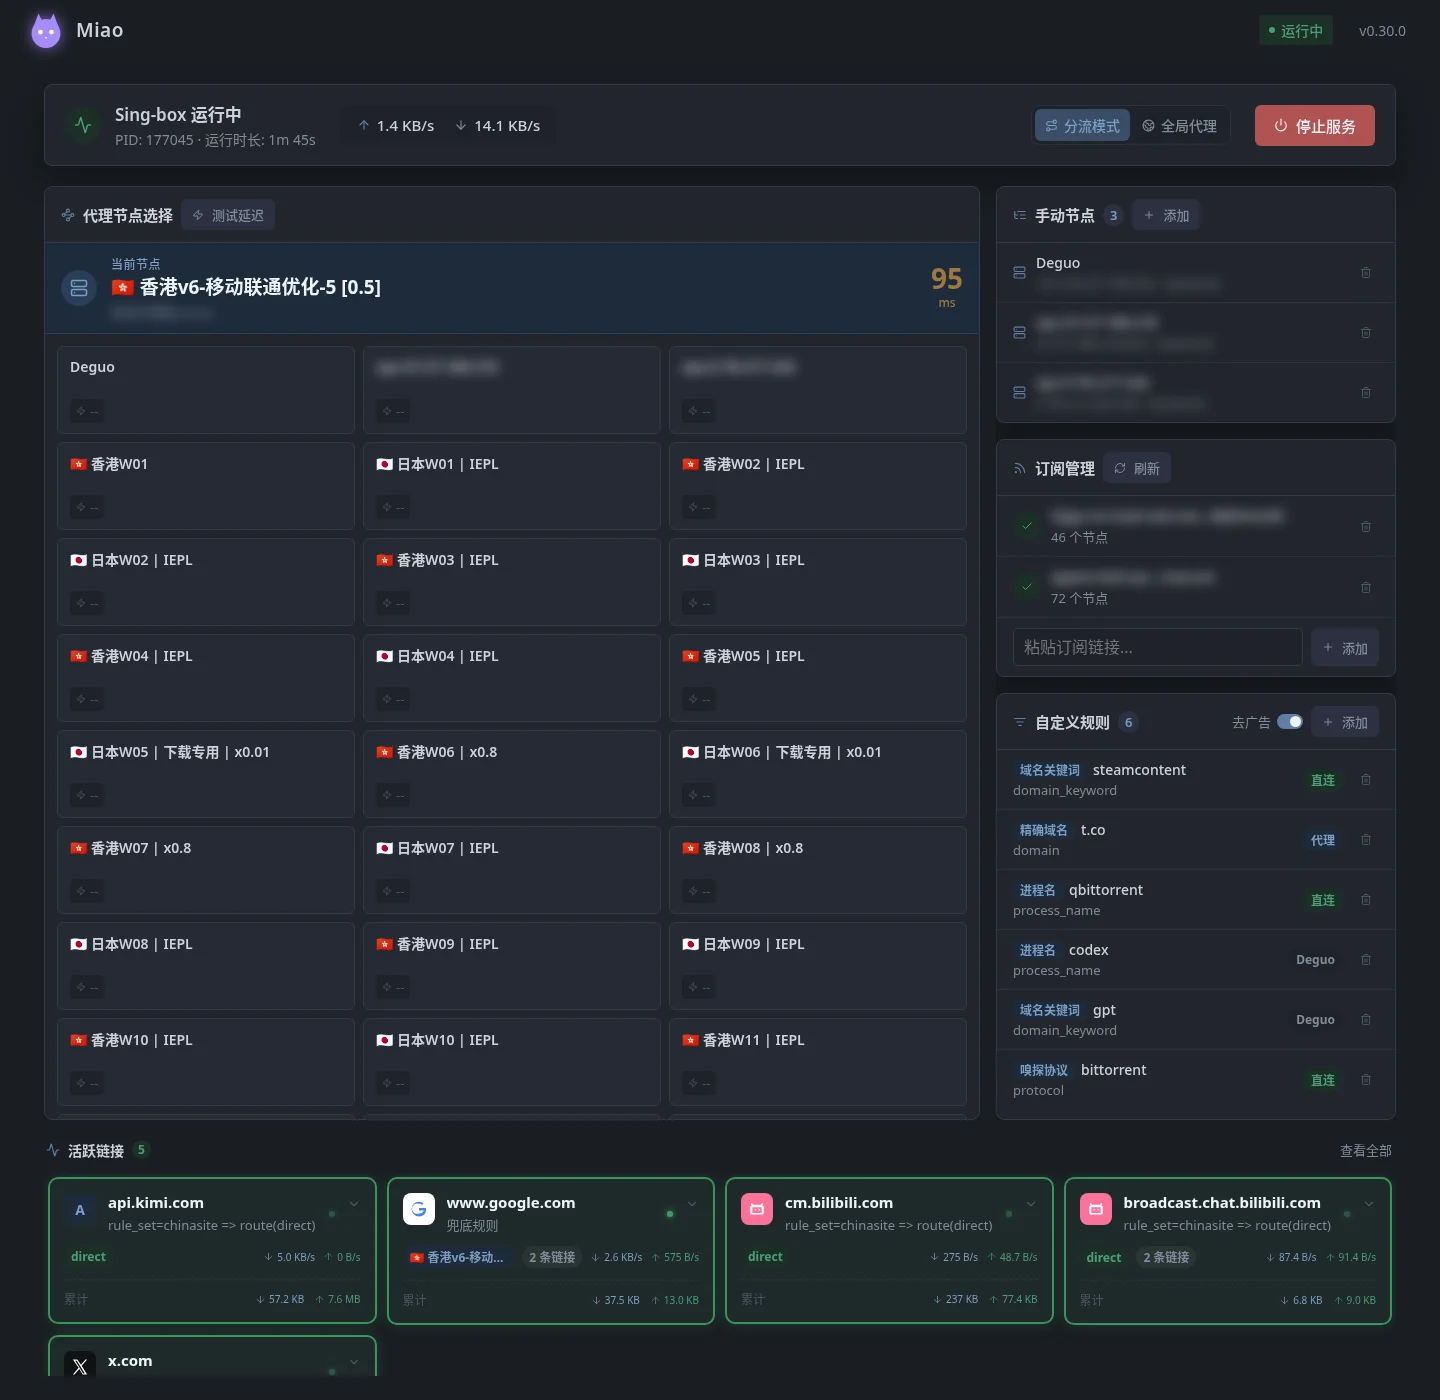The image size is (1440, 1400).
Task: Select the 日本W10 | IEPL node
Action: pyautogui.click(x=512, y=1062)
